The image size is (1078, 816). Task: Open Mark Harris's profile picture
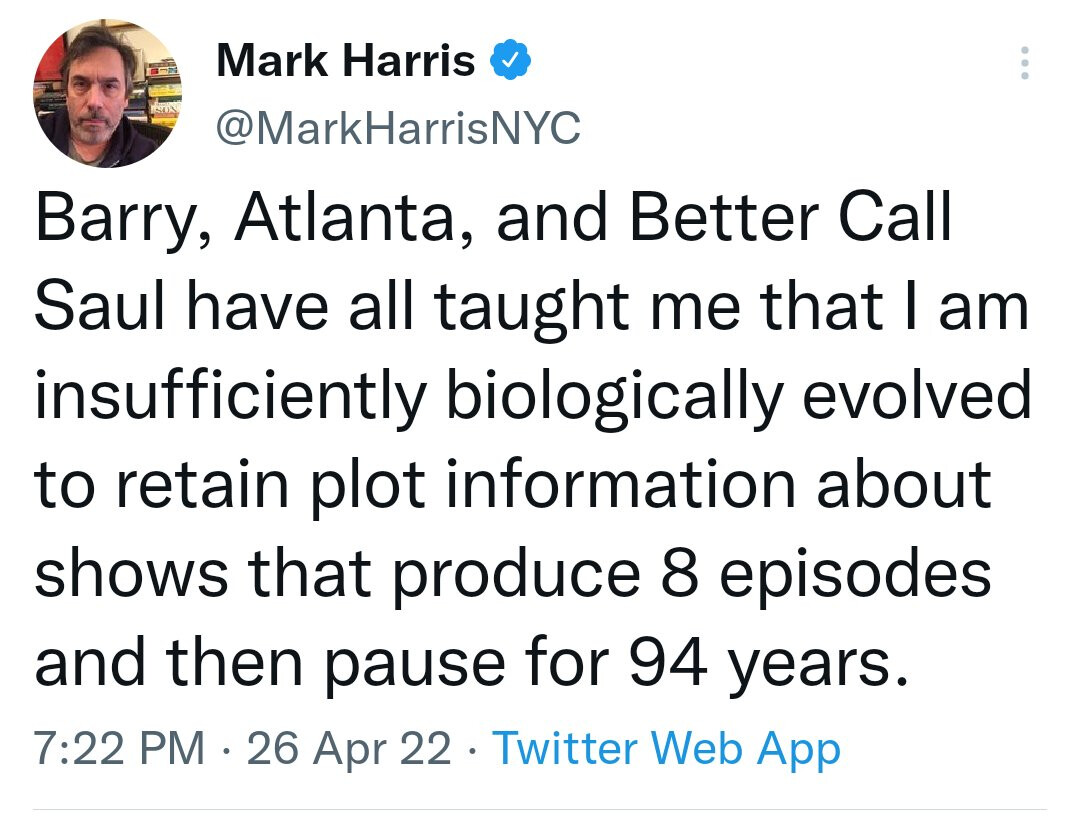coord(107,94)
